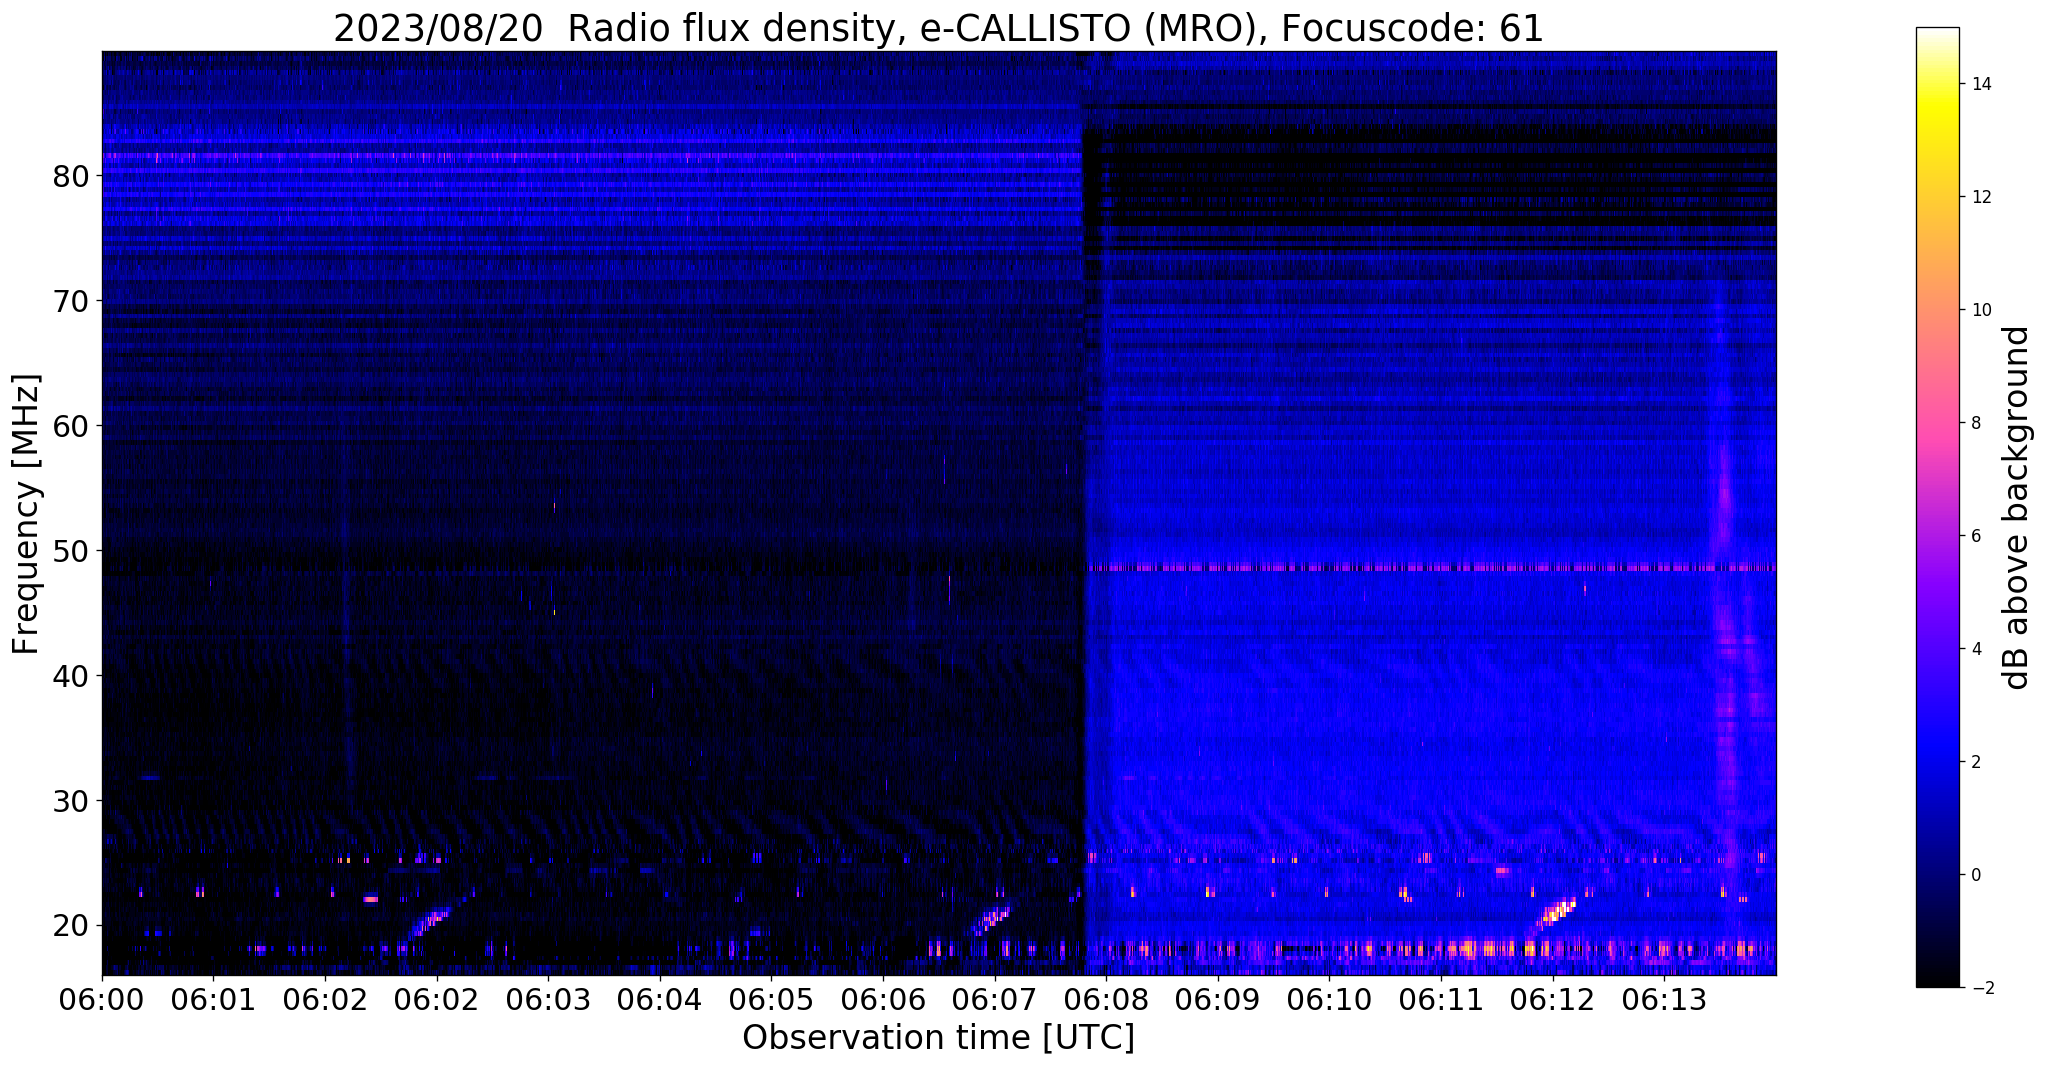Click the 'Observation time [UTC]' x-axis label
2047x1067 pixels.
[938, 1038]
